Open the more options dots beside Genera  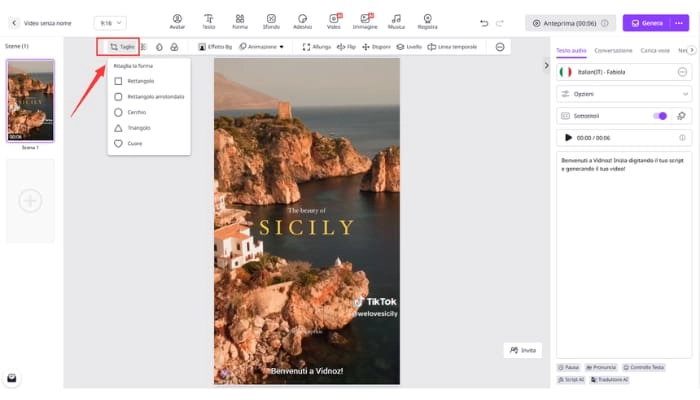[x=679, y=23]
